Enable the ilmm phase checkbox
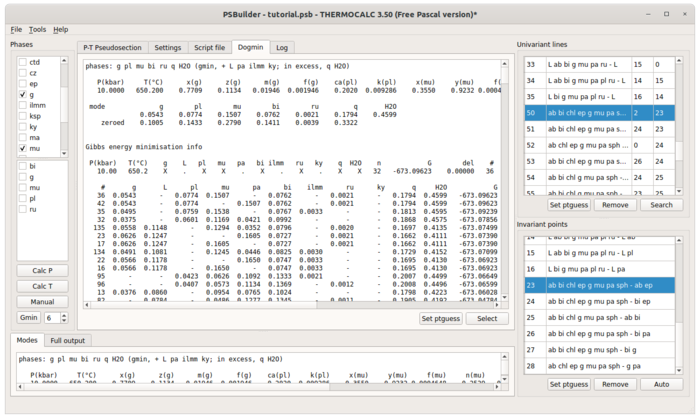The width and height of the screenshot is (700, 419). [23, 105]
